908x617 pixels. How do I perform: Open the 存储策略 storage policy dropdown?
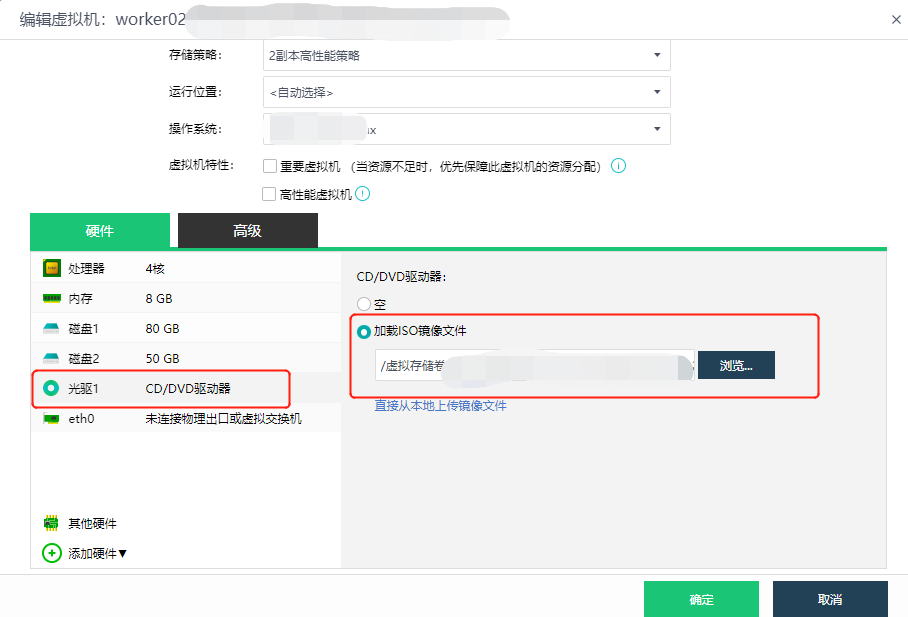(466, 56)
